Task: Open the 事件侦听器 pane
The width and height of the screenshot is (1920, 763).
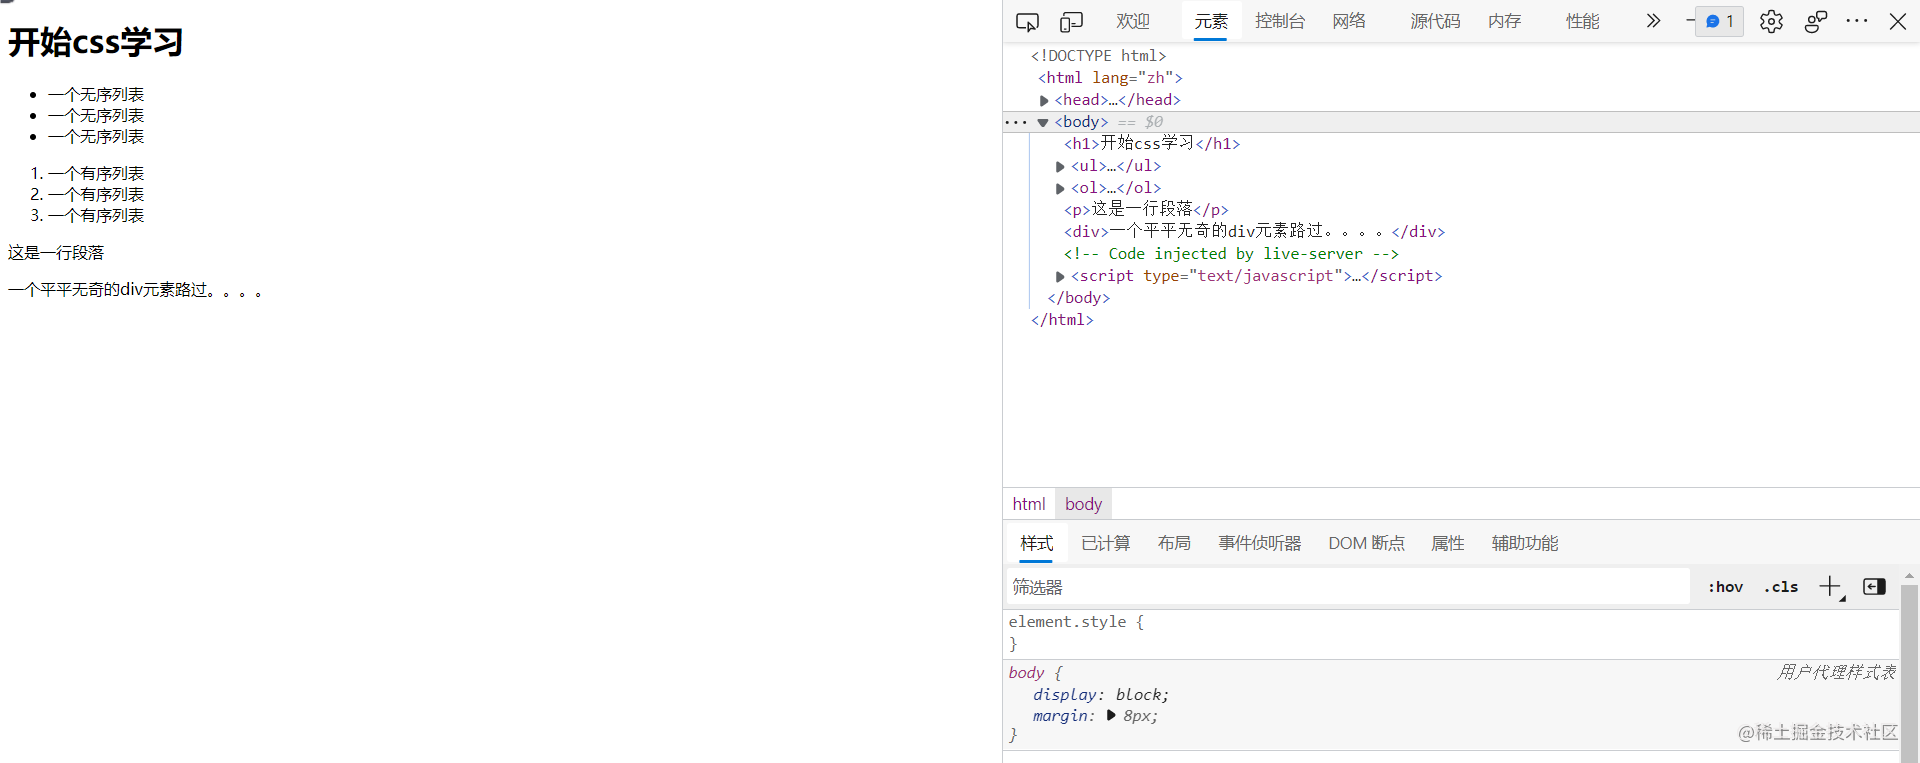Action: tap(1260, 543)
